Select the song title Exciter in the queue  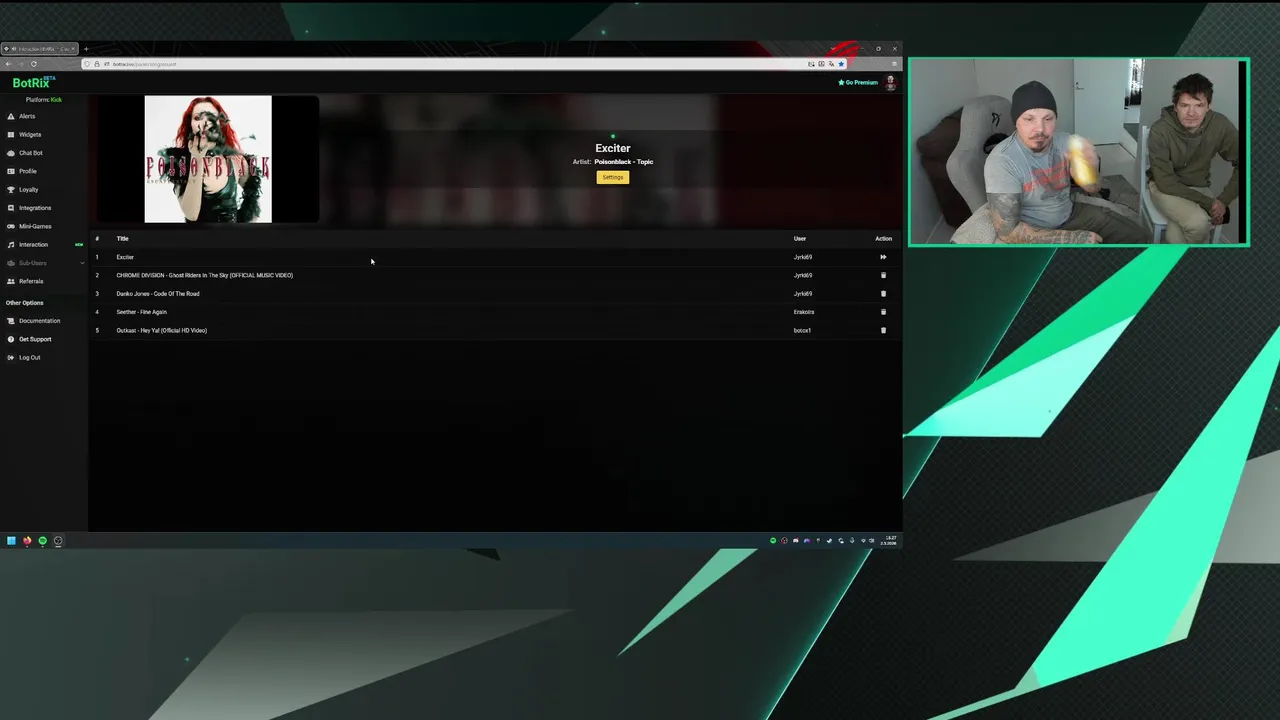[125, 257]
